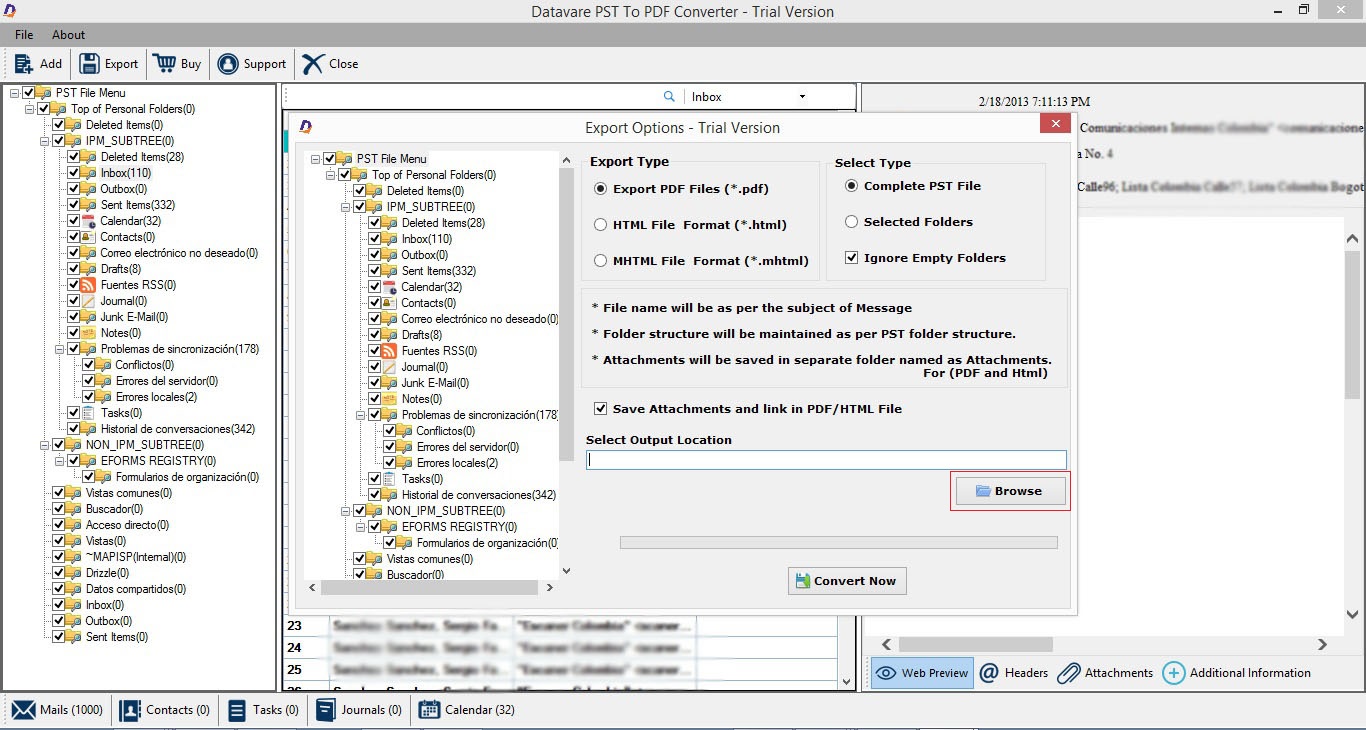This screenshot has height=730, width=1366.
Task: Click the Browse button
Action: coord(1011,491)
